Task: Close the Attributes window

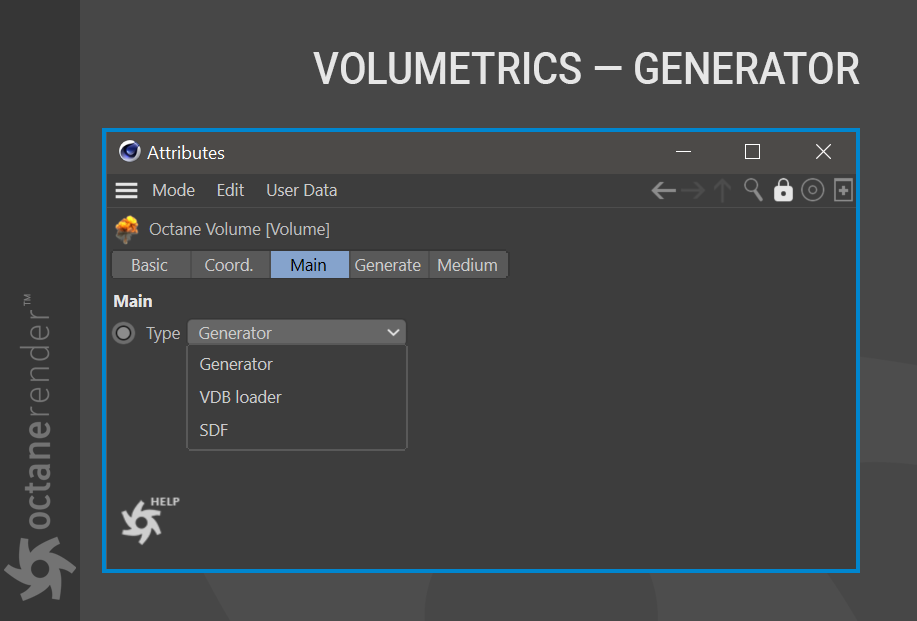Action: tap(823, 151)
